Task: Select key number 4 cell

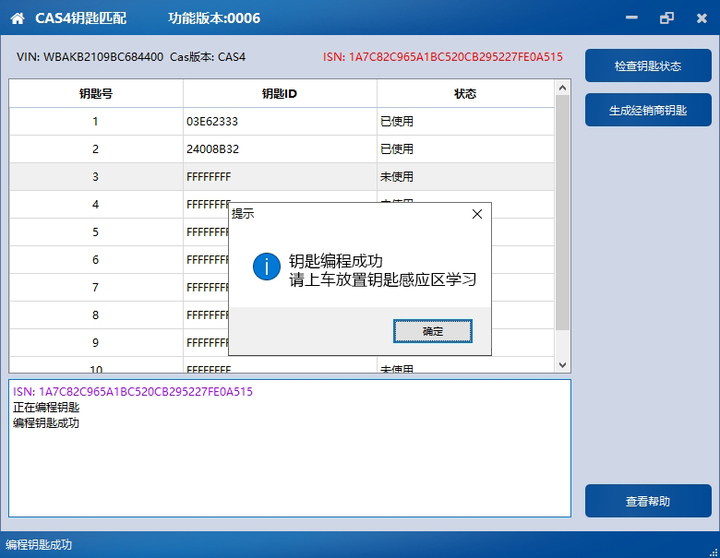Action: [96, 204]
